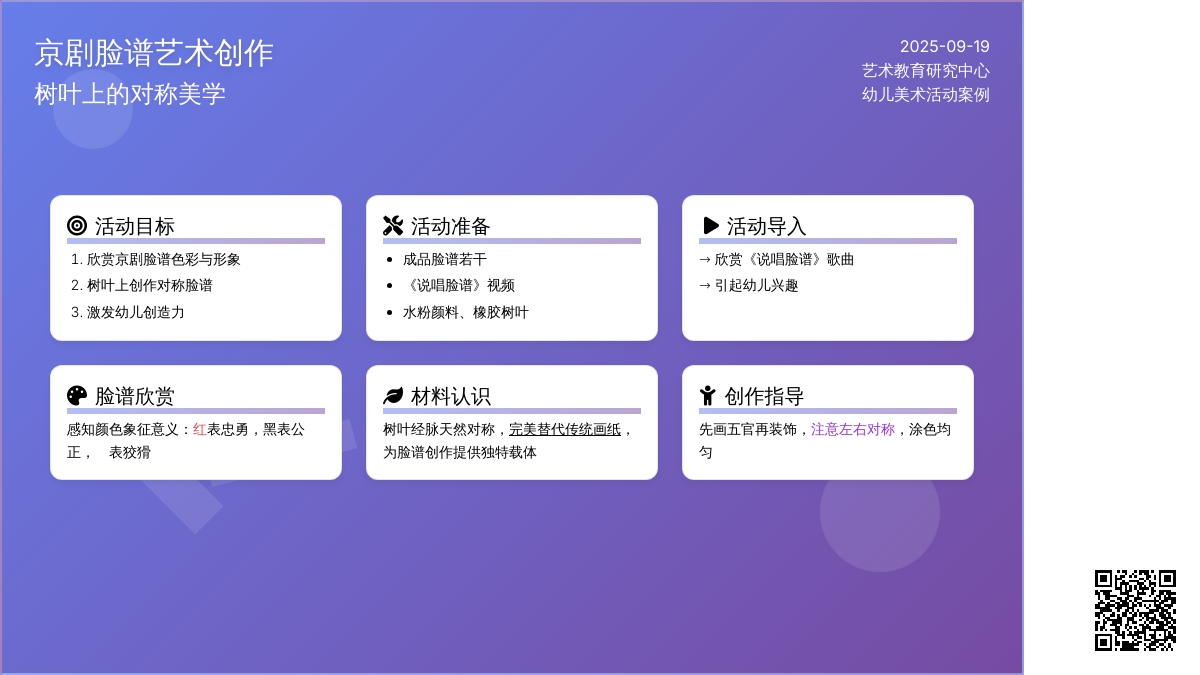Click the 幼儿美术活动案例 label
The height and width of the screenshot is (675, 1200).
click(925, 94)
